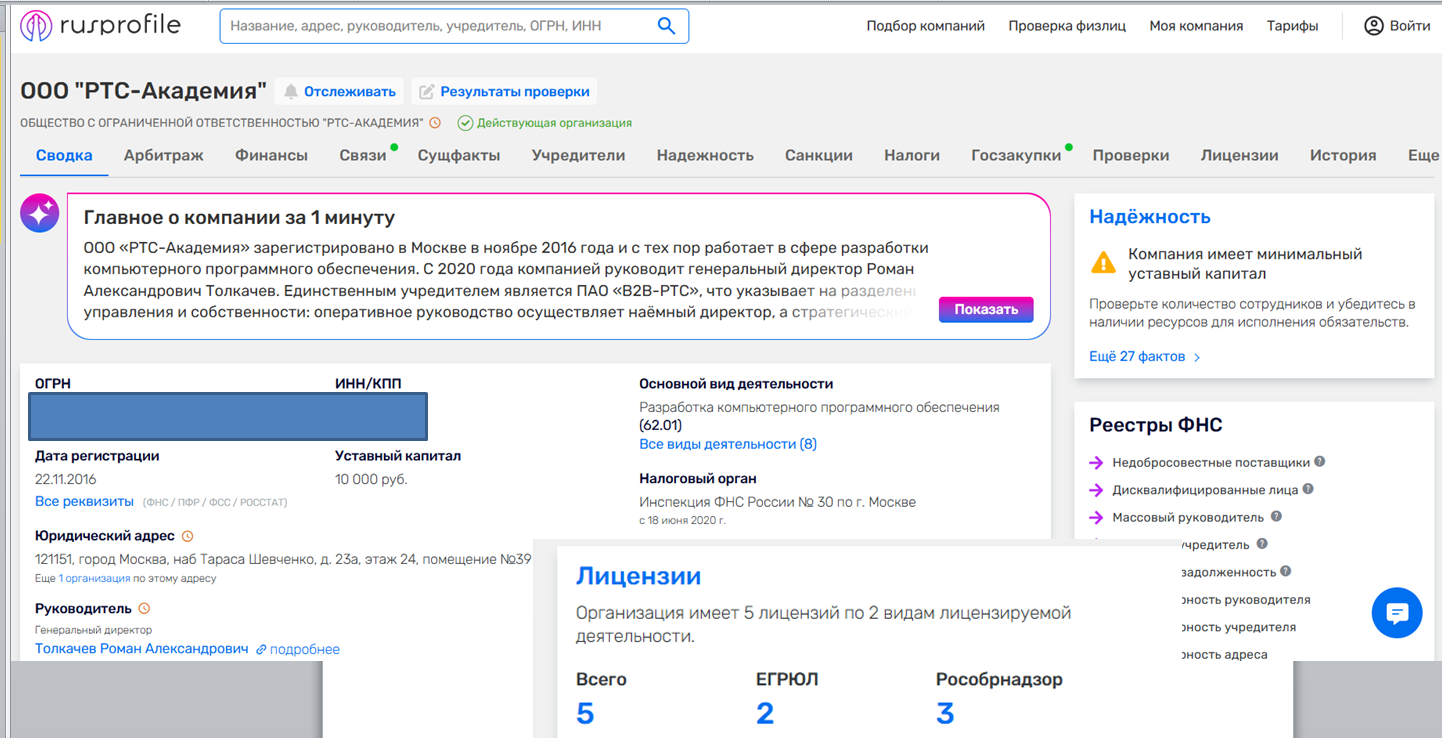Click help icon next to задолженность

1285,571
